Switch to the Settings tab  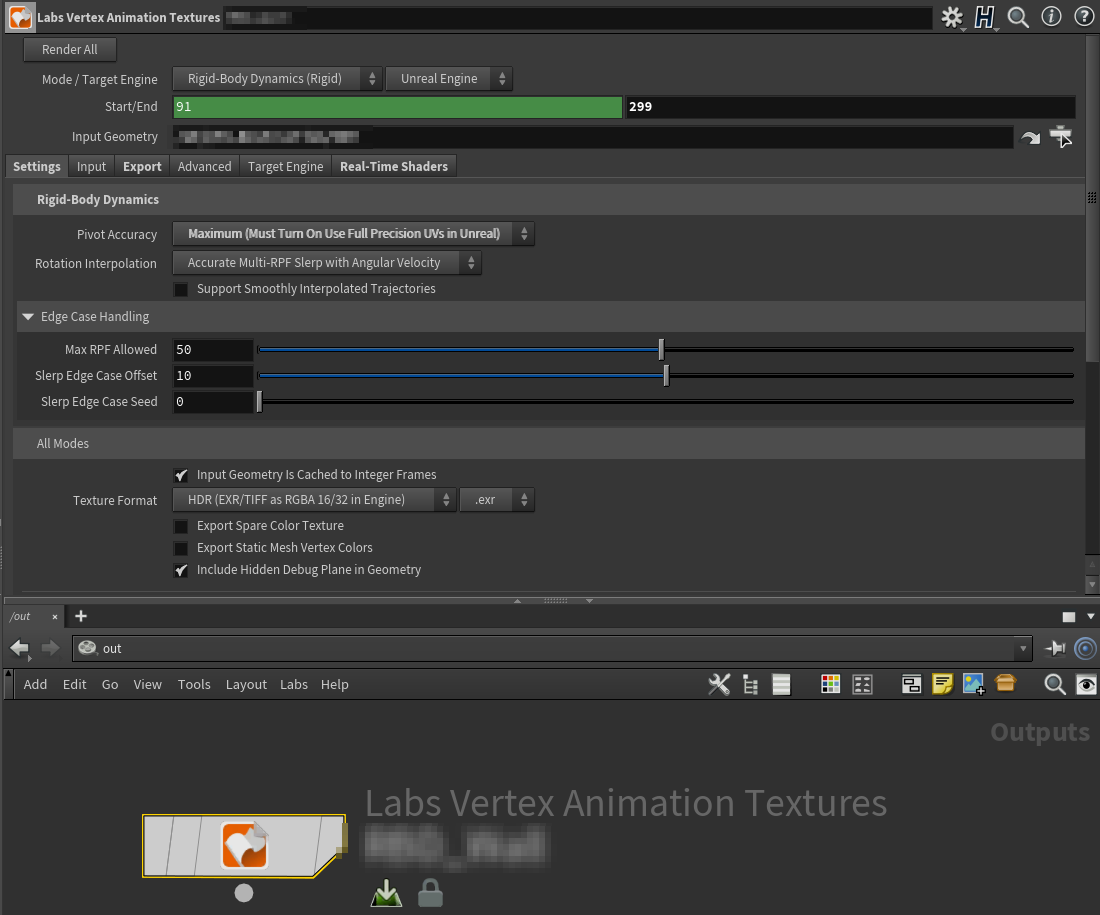(36, 166)
